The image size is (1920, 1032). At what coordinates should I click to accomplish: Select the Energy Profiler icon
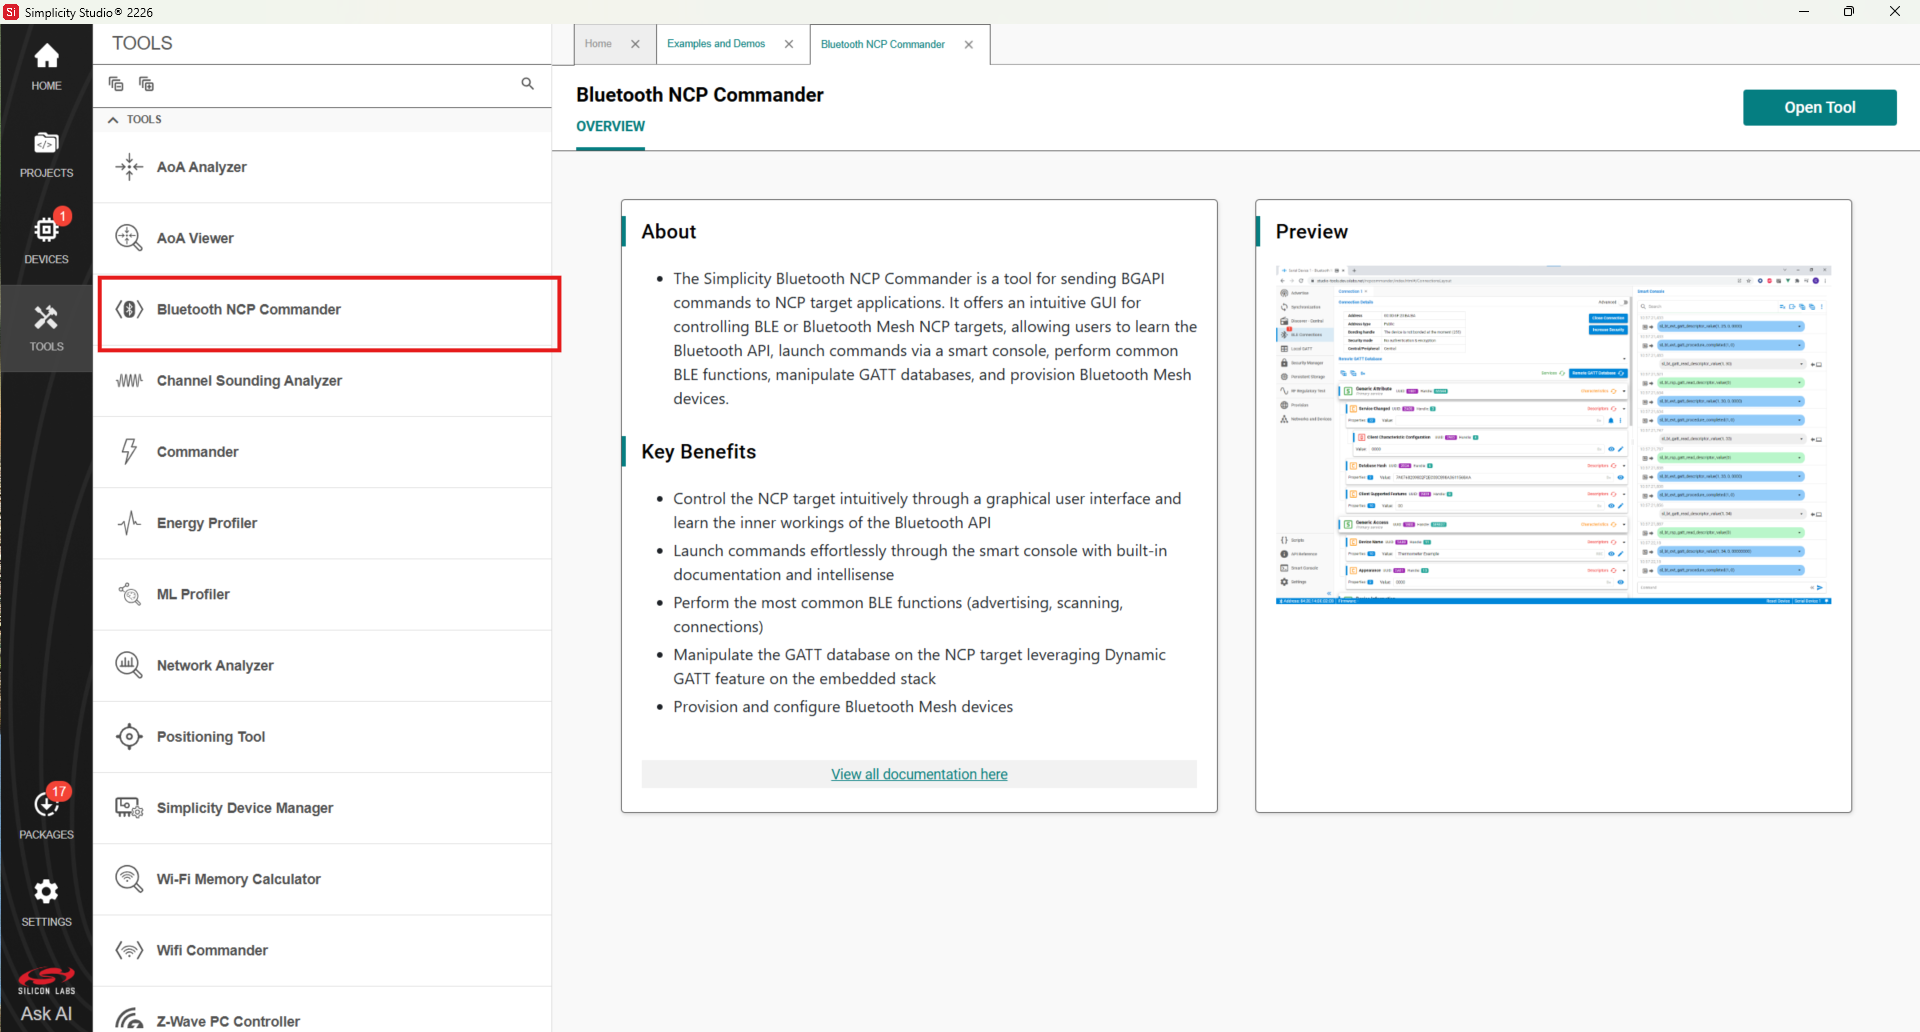(x=129, y=523)
